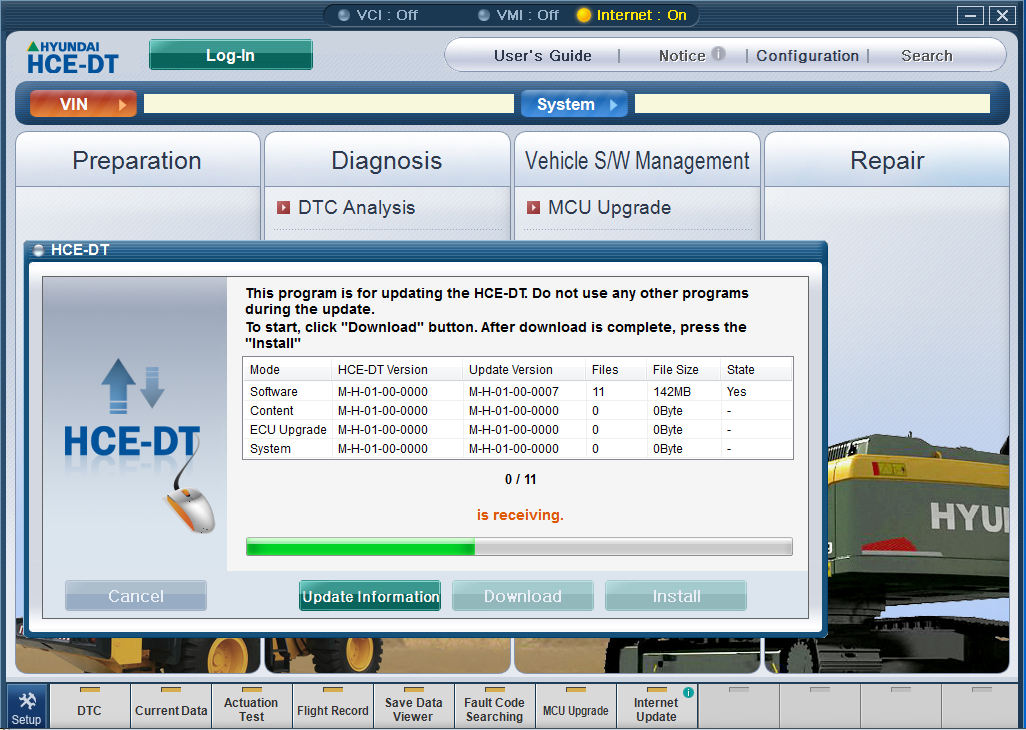Screen dimensions: 1026x730
Task: Click the Notice info icon
Action: [718, 54]
